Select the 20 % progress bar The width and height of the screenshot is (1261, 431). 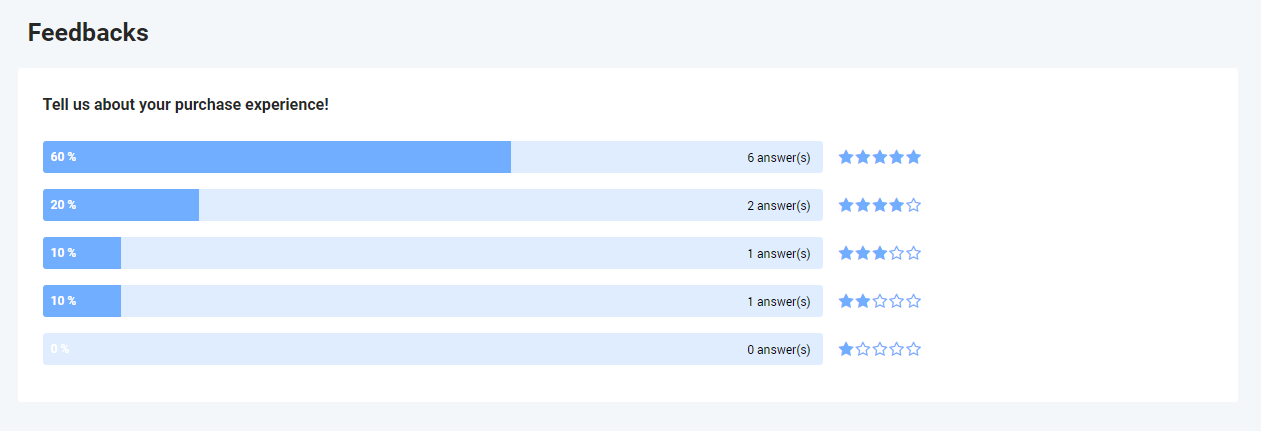point(433,205)
